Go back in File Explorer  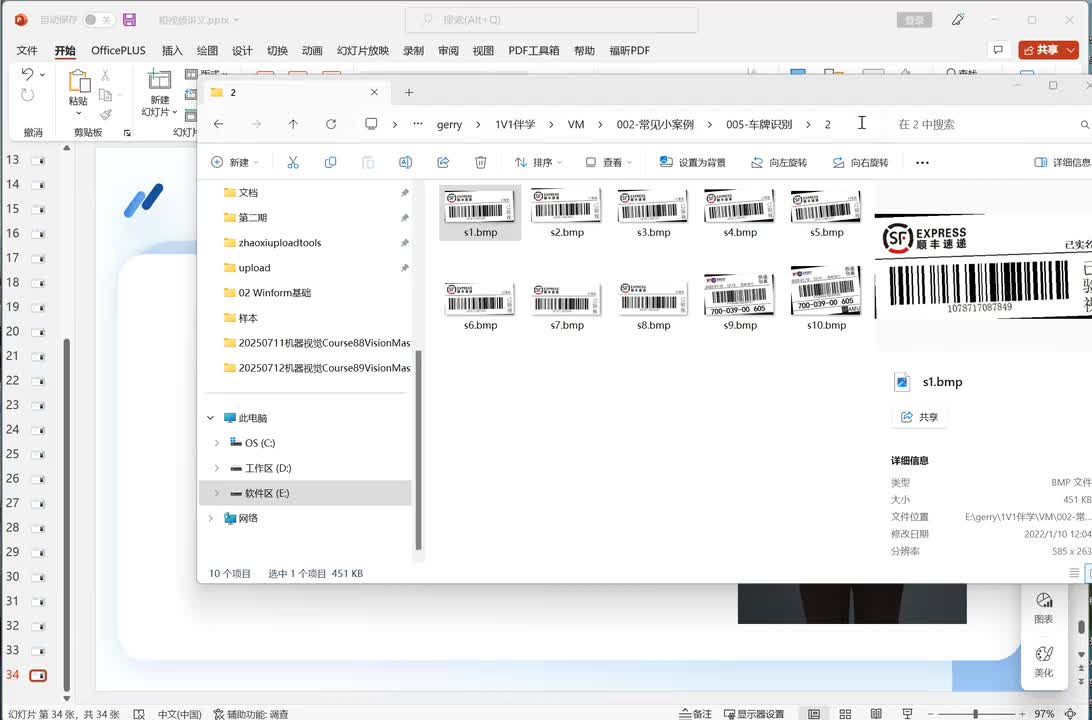tap(219, 124)
